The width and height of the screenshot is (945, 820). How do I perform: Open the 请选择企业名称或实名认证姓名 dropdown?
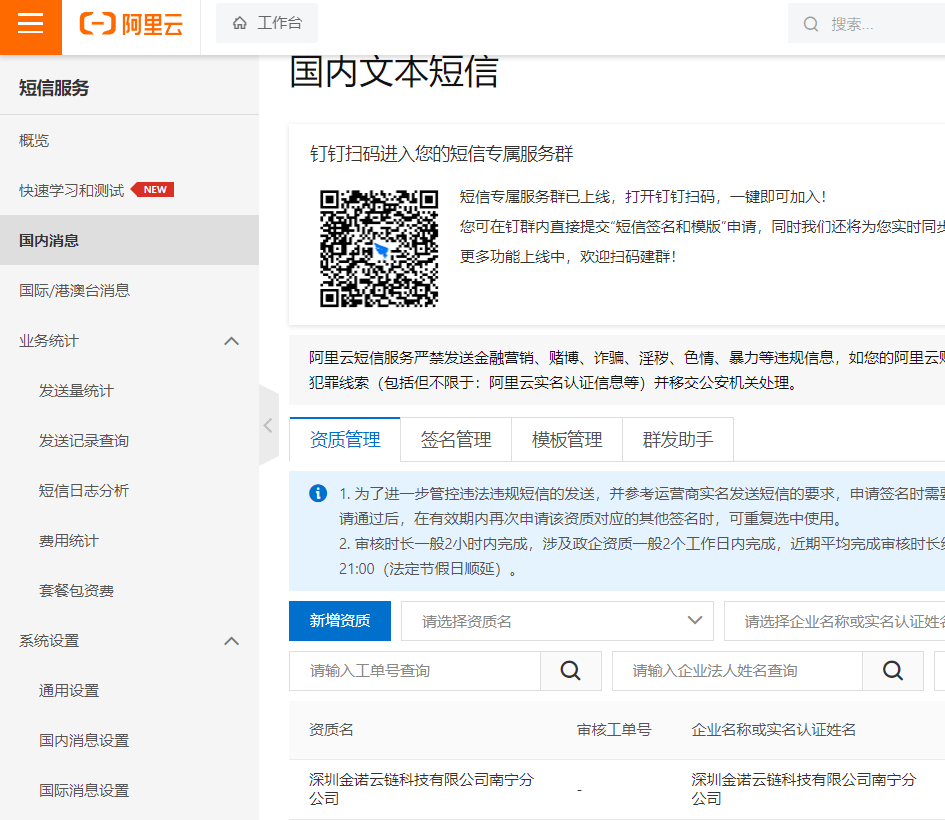(x=835, y=621)
